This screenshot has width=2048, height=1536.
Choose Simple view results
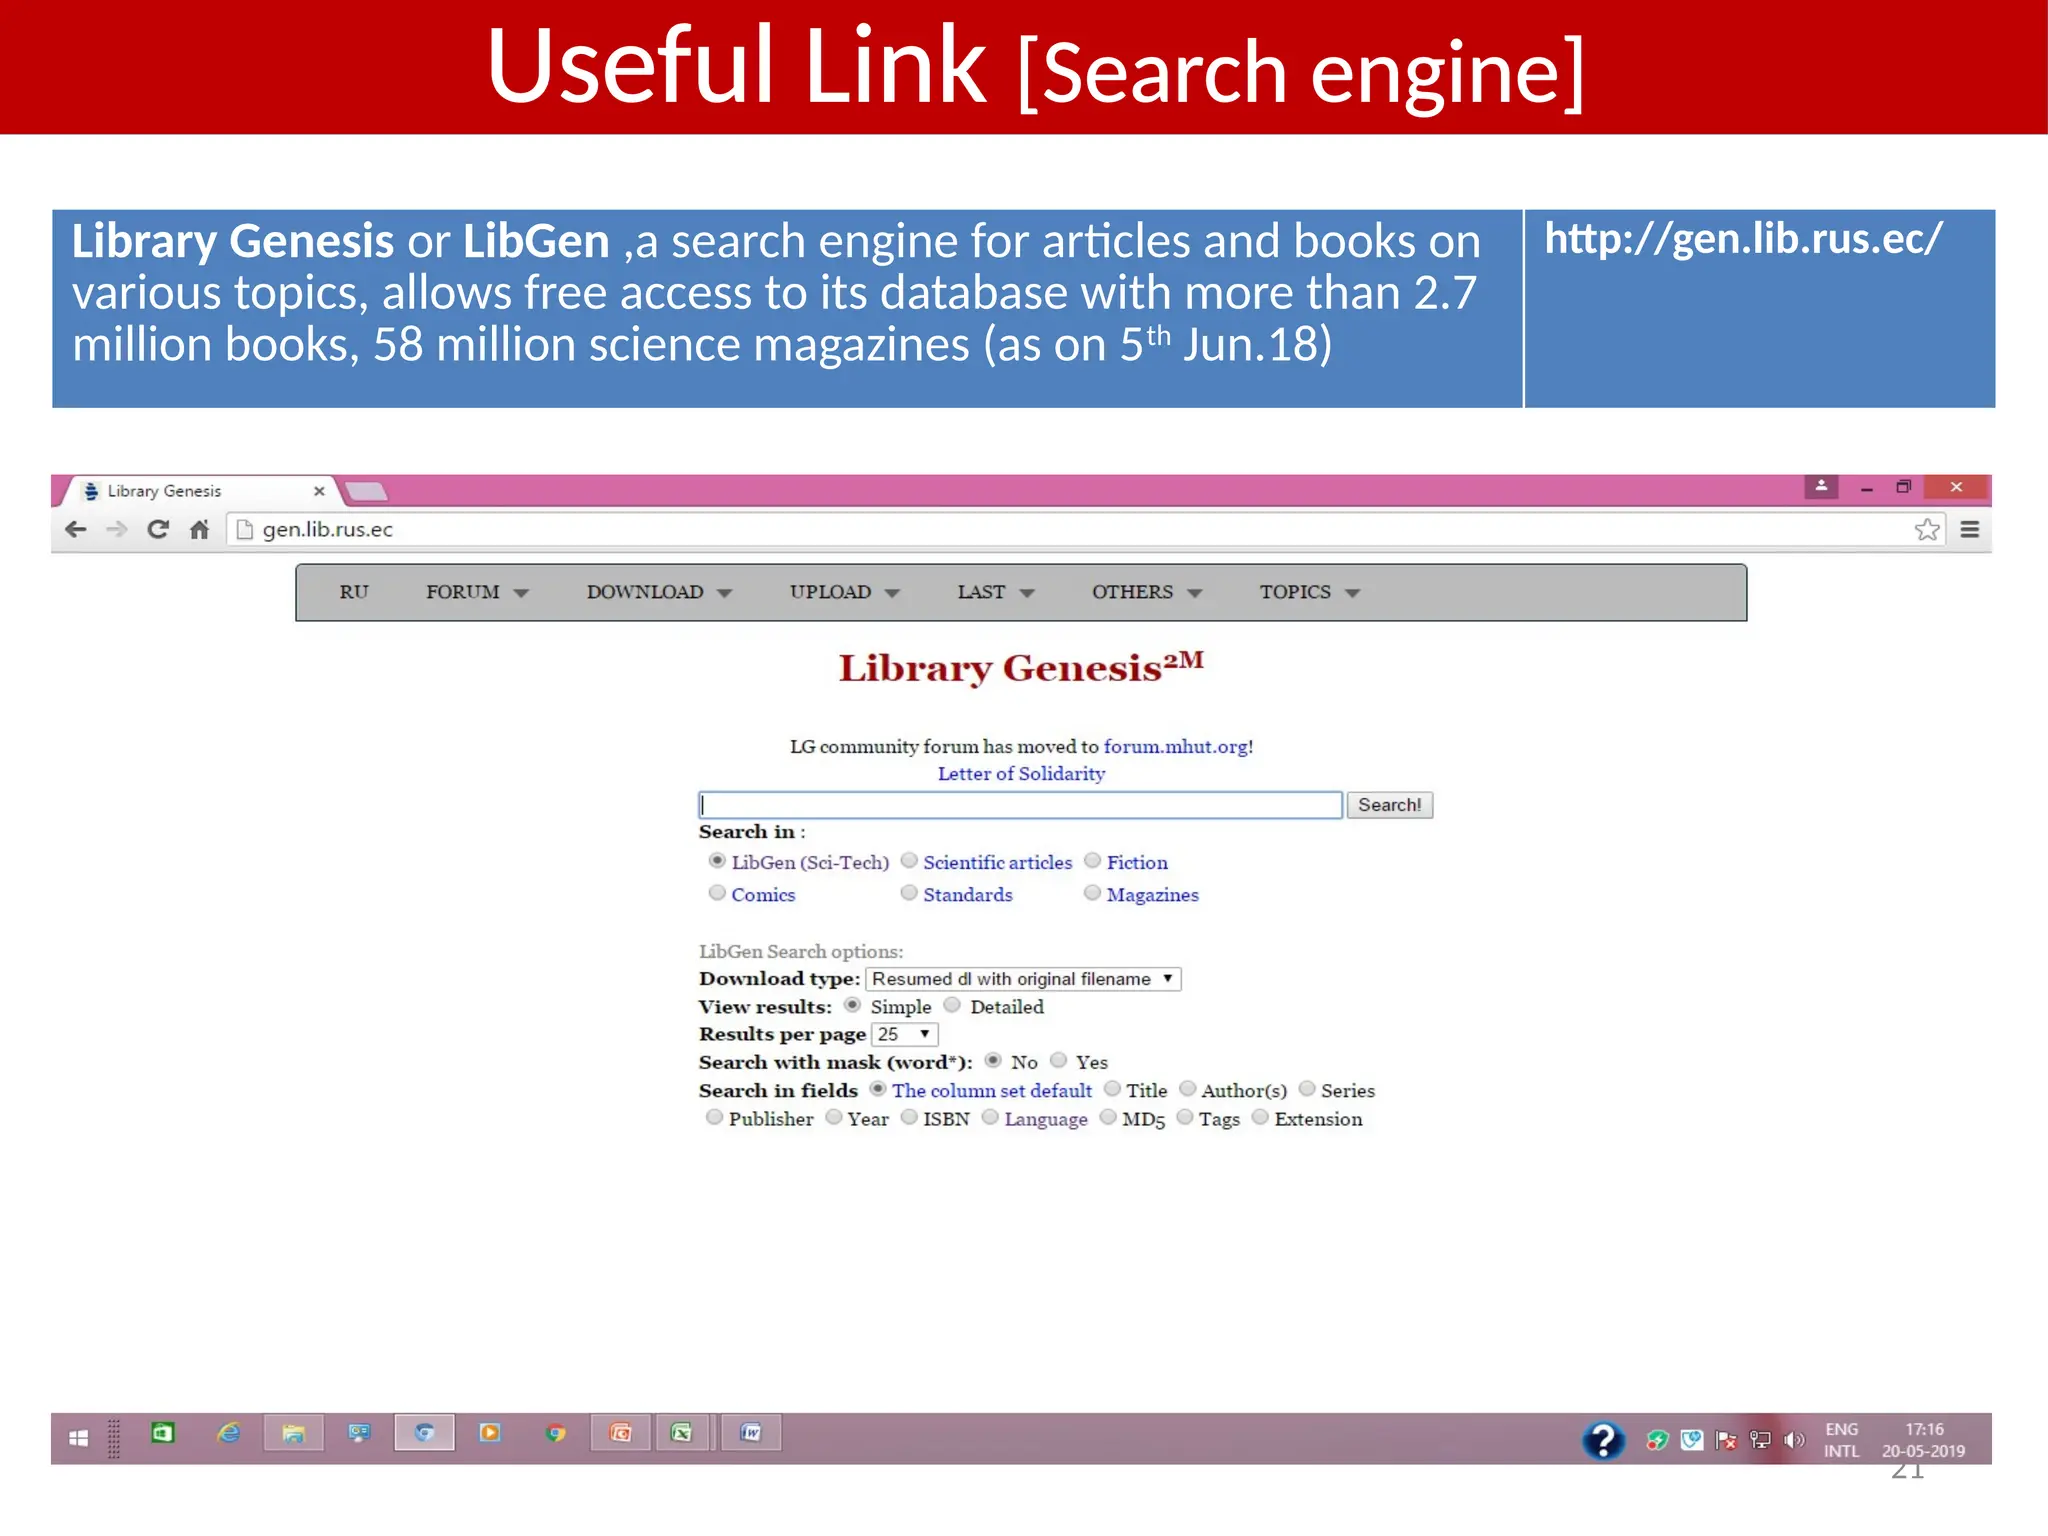click(852, 1005)
